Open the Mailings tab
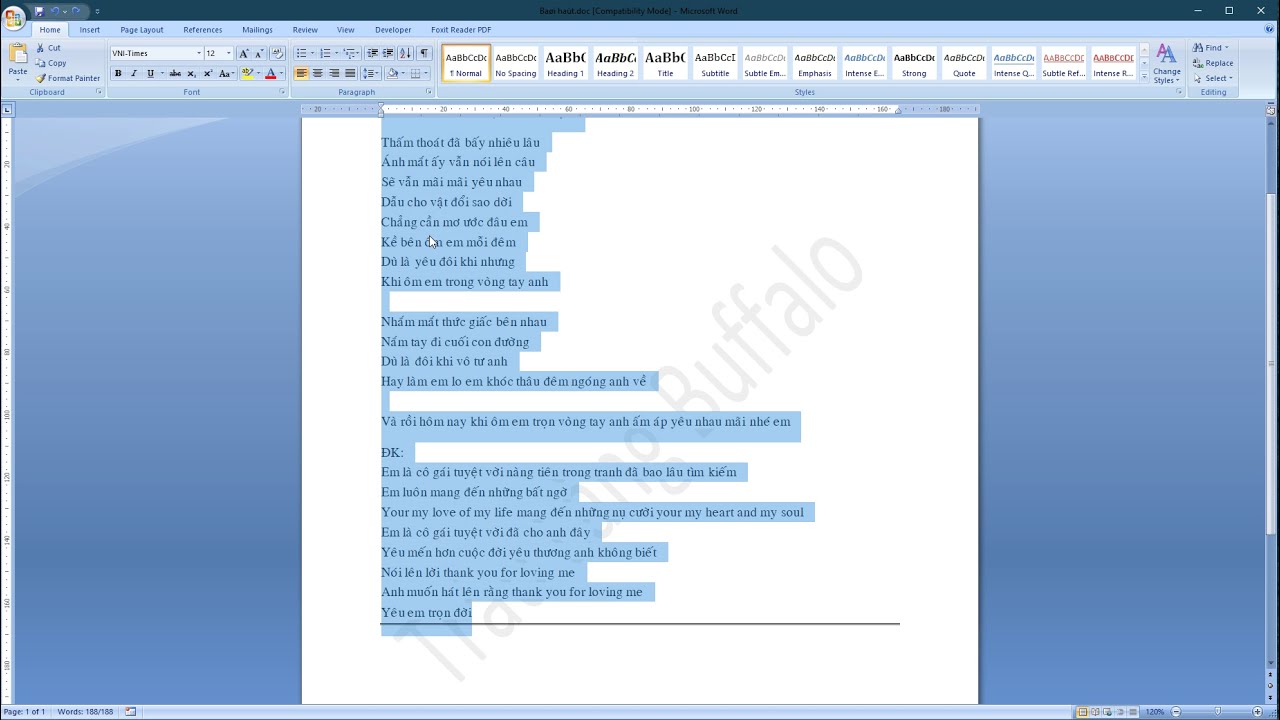Viewport: 1280px width, 720px height. coord(257,30)
